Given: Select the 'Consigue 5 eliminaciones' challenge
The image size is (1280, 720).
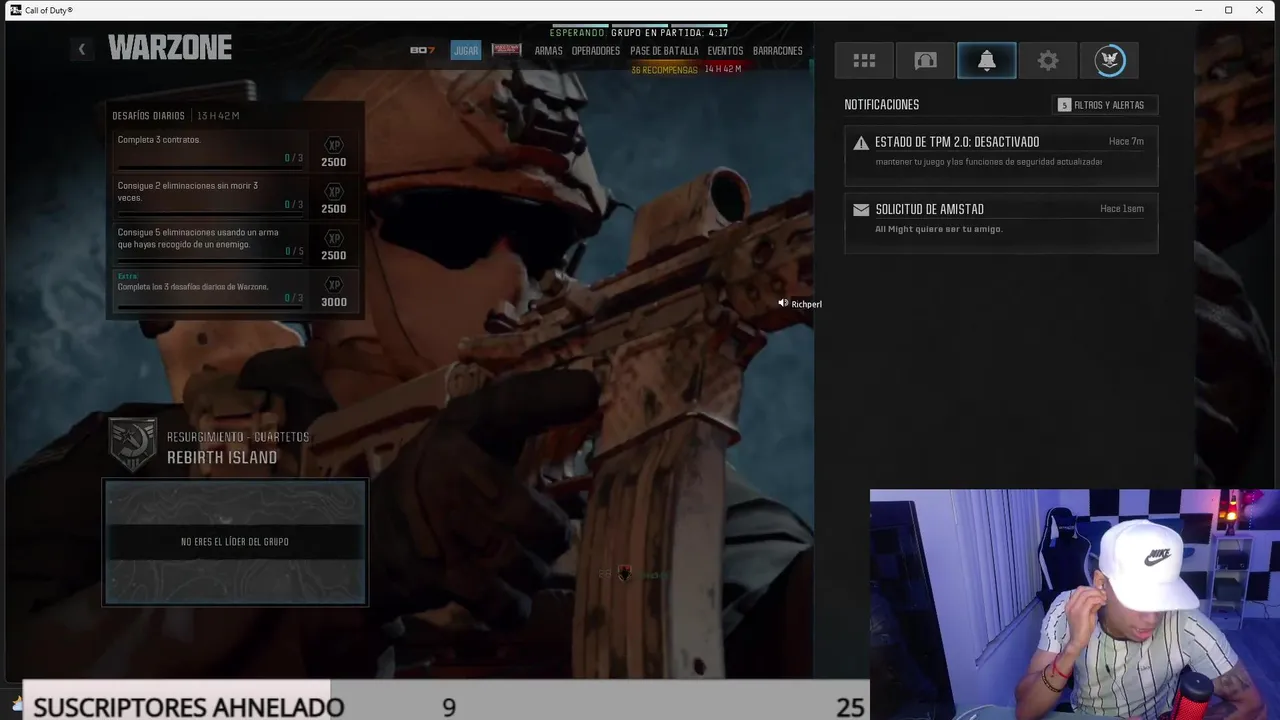Looking at the screenshot, I should click(234, 243).
